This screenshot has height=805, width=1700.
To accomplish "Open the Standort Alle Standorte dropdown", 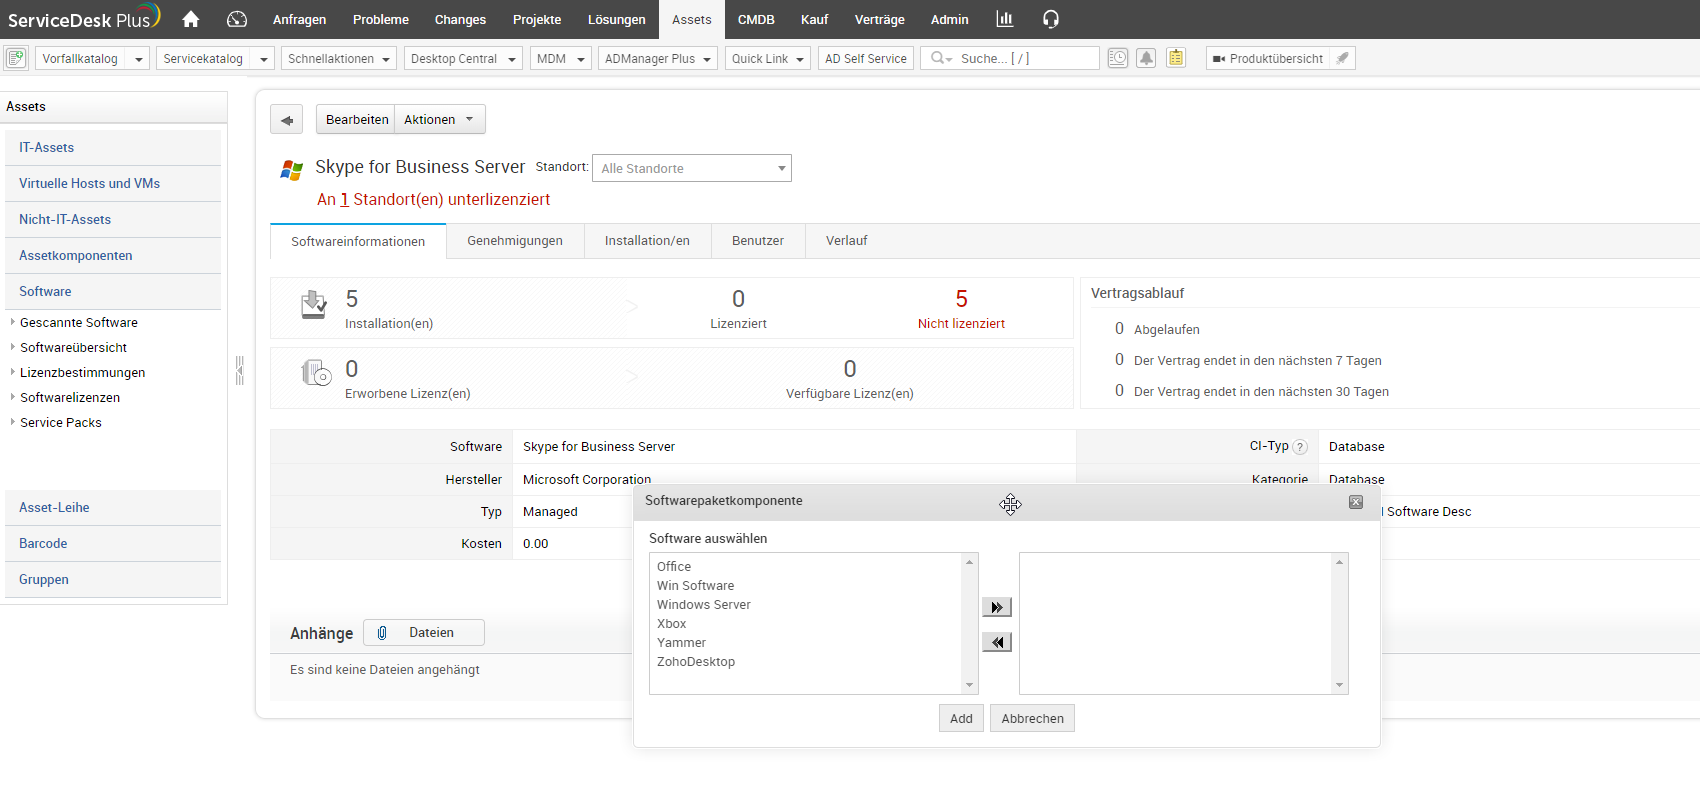I will point(692,168).
